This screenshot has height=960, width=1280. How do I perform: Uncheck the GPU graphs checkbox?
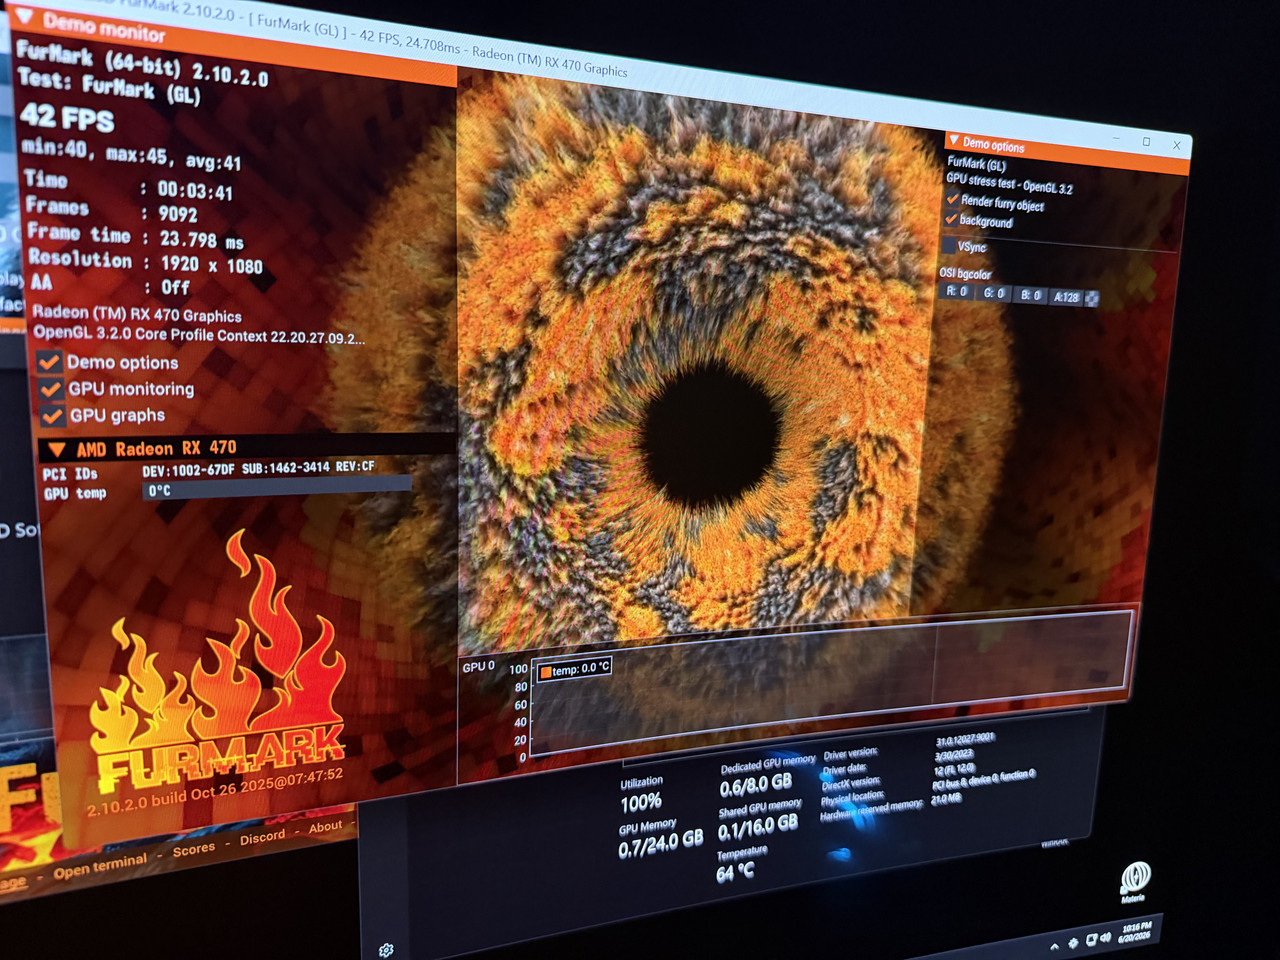point(53,414)
